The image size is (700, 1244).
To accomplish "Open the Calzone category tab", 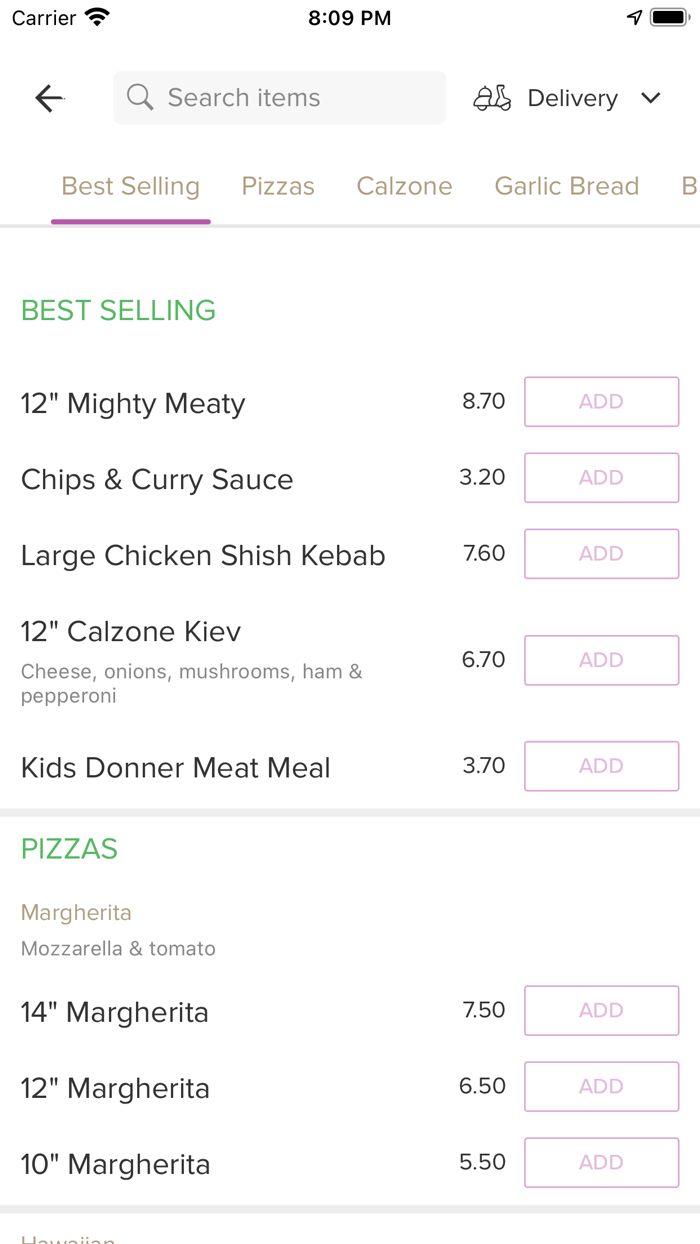I will coord(404,186).
